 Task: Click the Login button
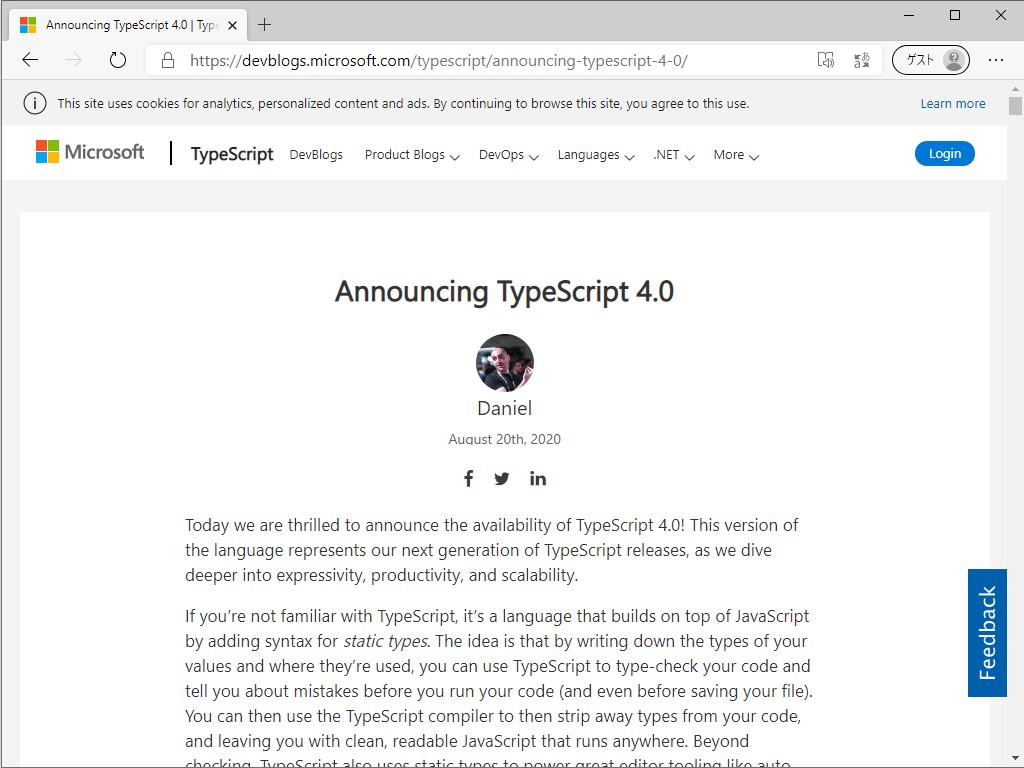coord(944,153)
